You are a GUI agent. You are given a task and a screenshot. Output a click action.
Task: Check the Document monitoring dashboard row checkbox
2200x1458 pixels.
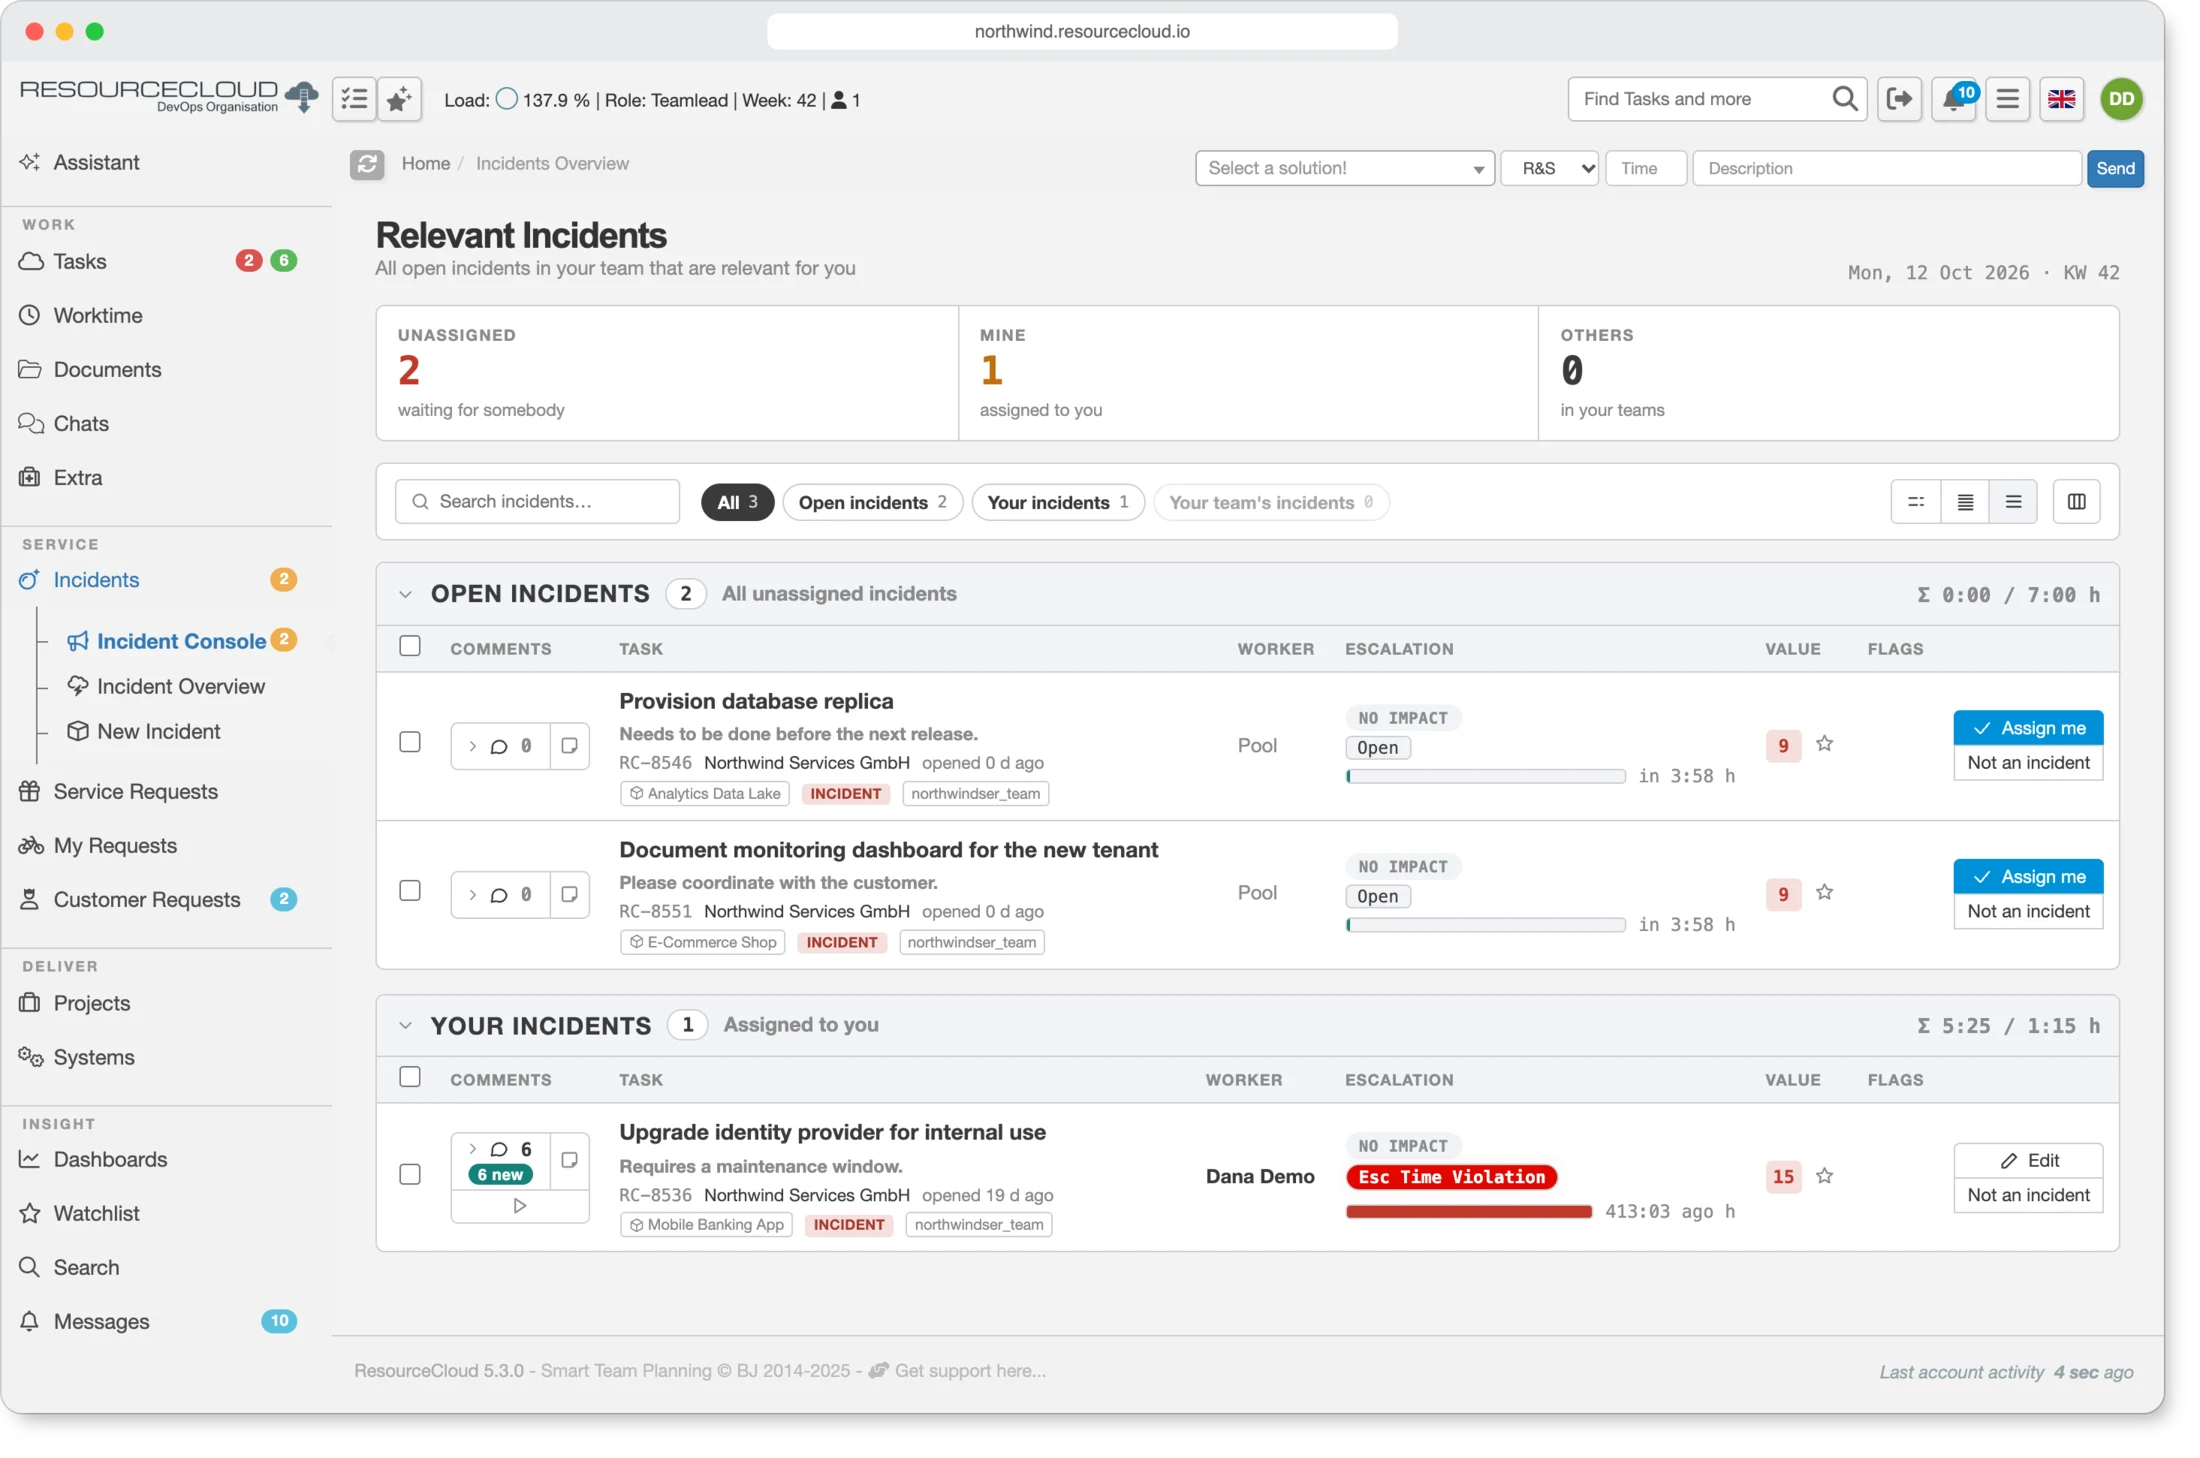410,891
